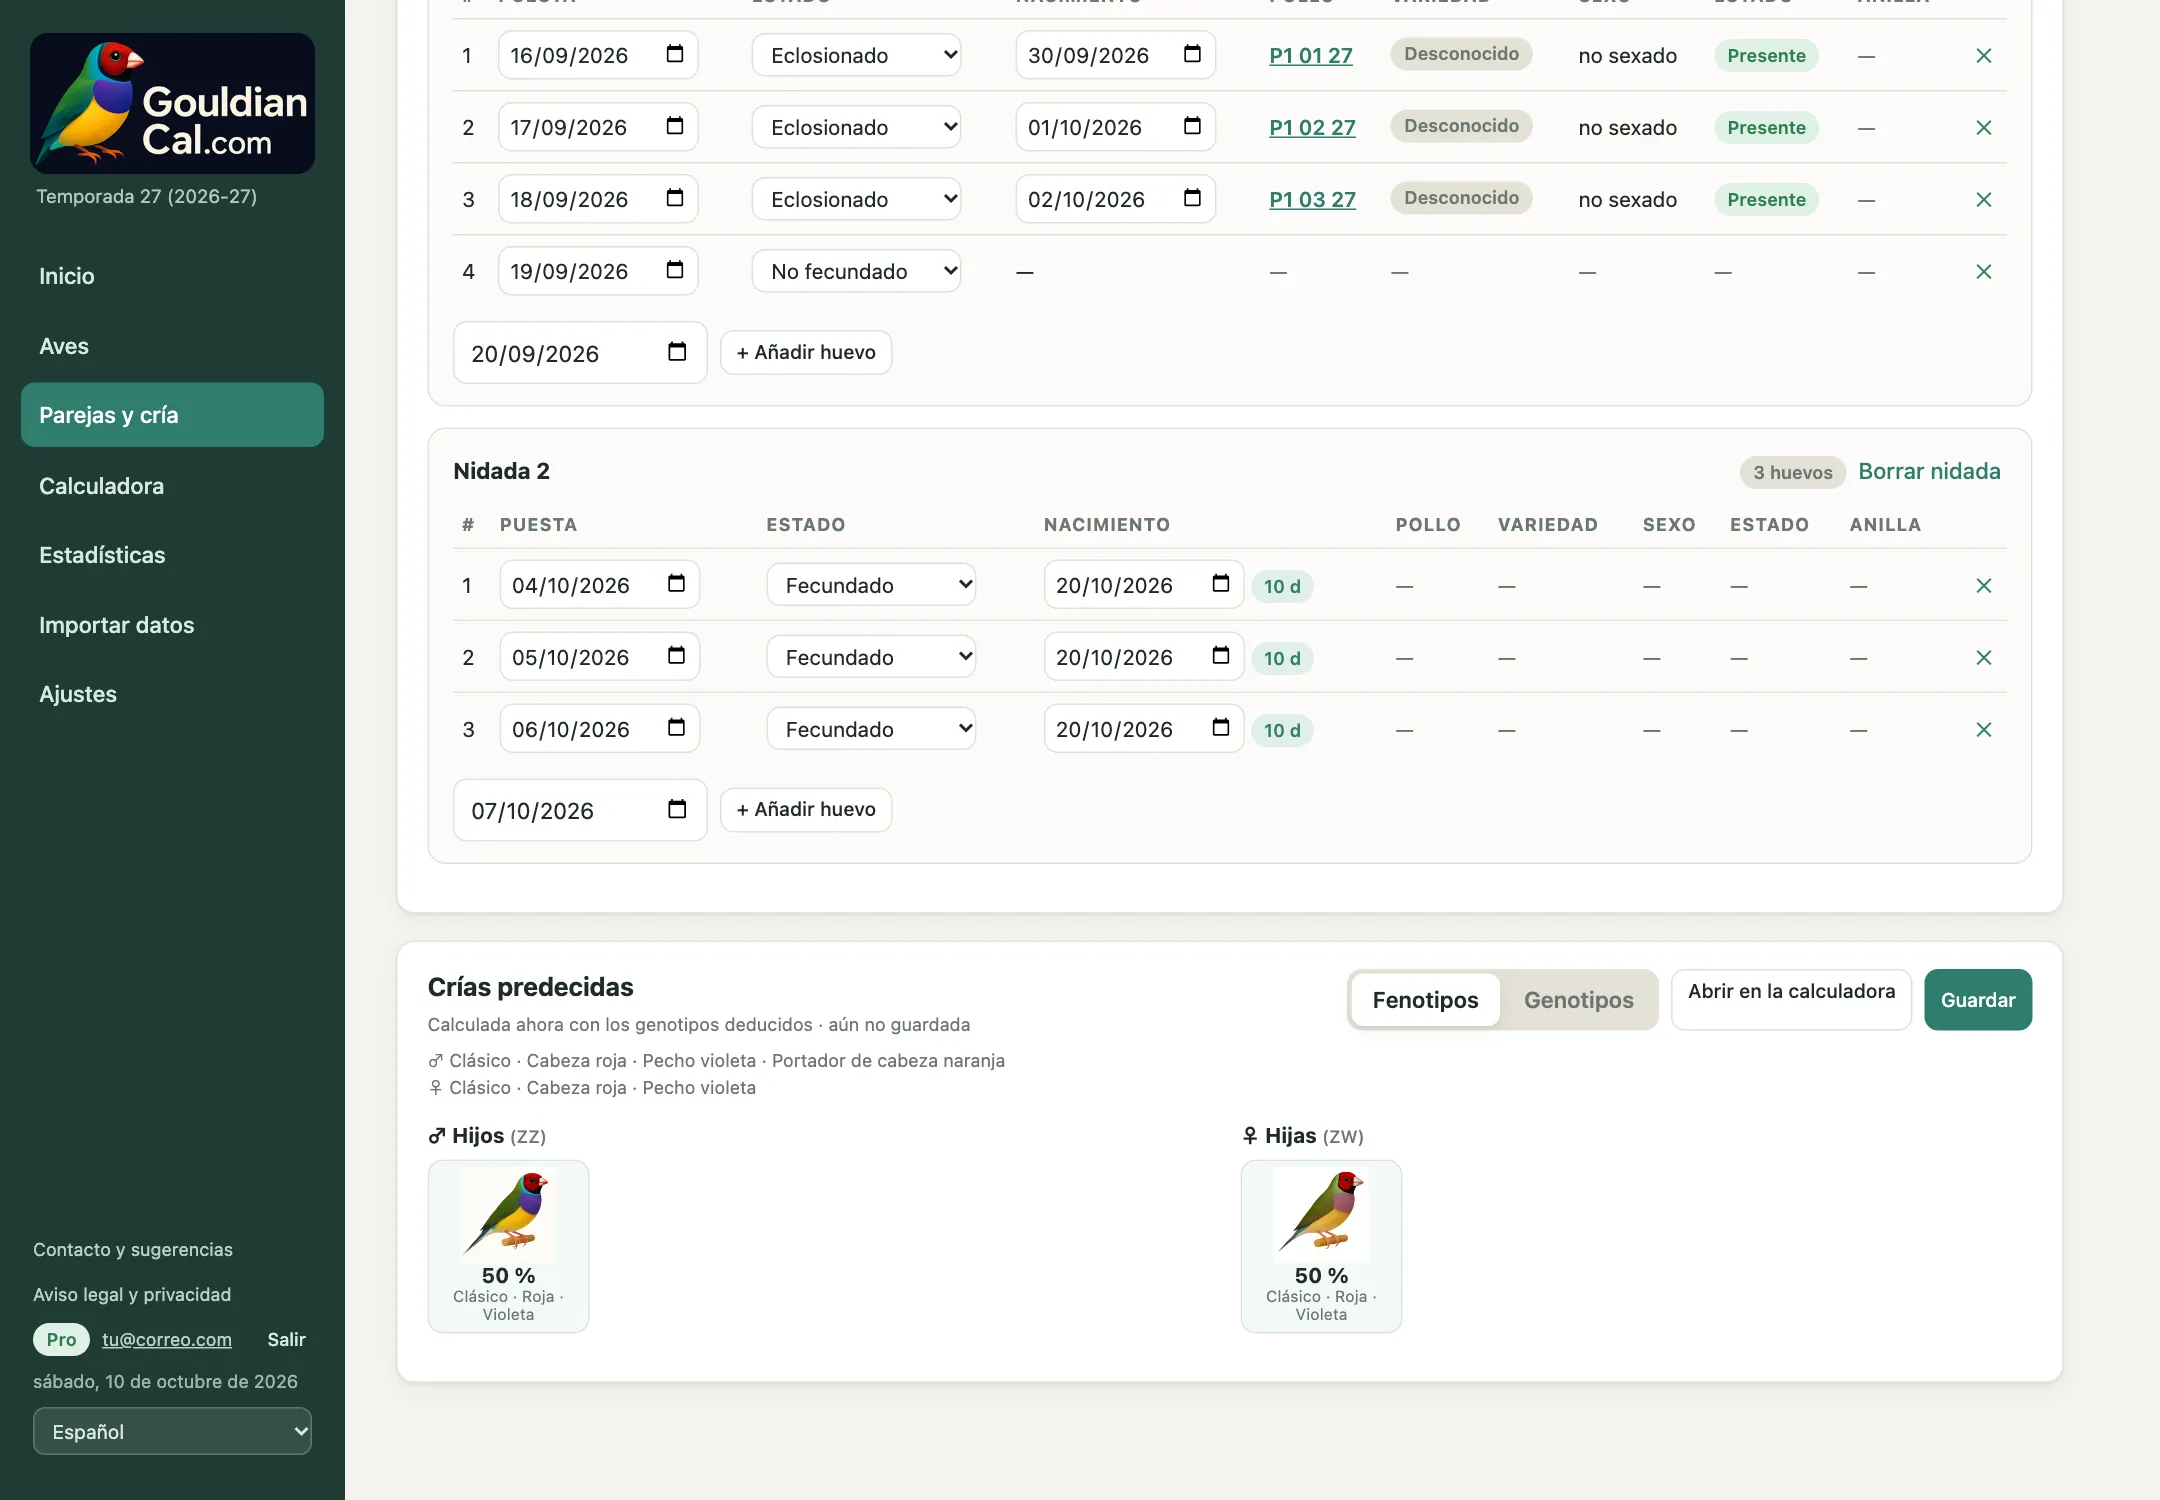Open calendar picker for nacimiento in 06/10/2026 row
2160x1500 pixels.
[1221, 728]
